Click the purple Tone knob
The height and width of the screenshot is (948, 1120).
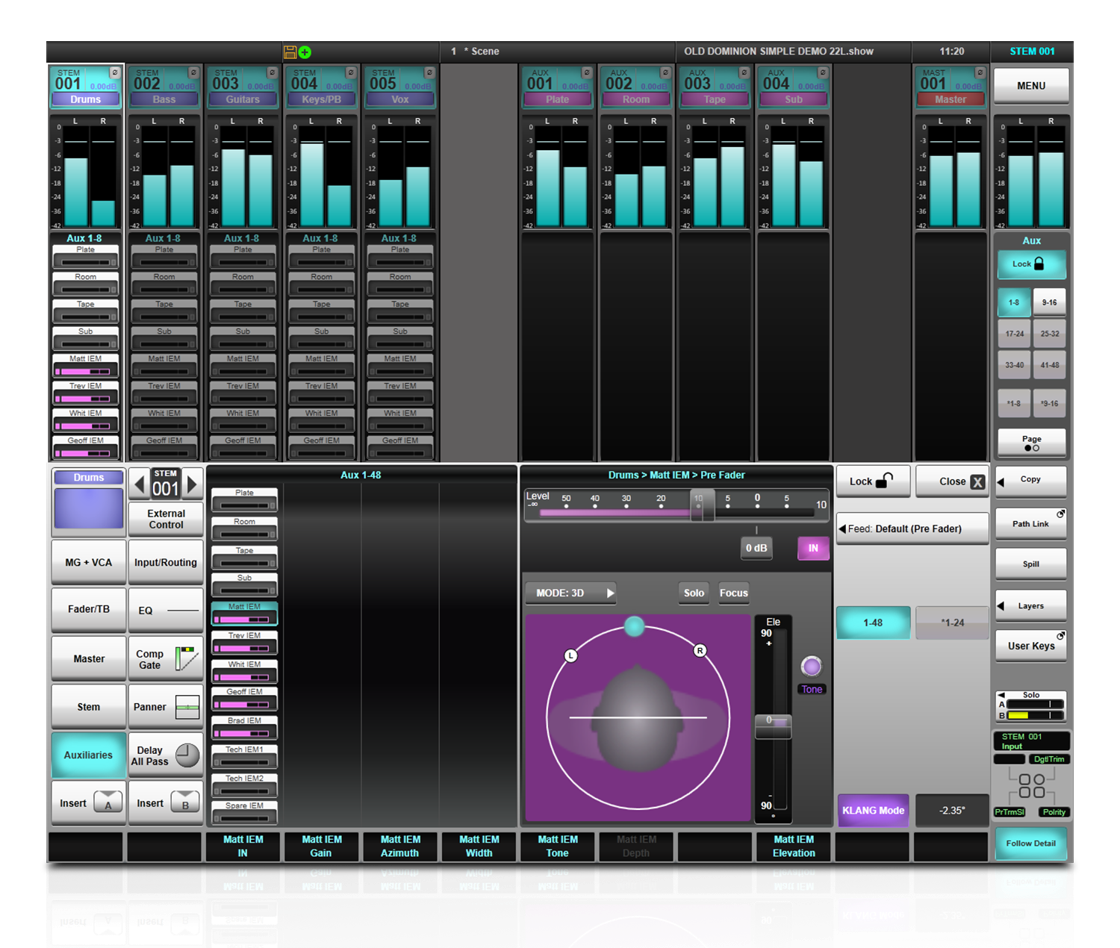pos(811,667)
